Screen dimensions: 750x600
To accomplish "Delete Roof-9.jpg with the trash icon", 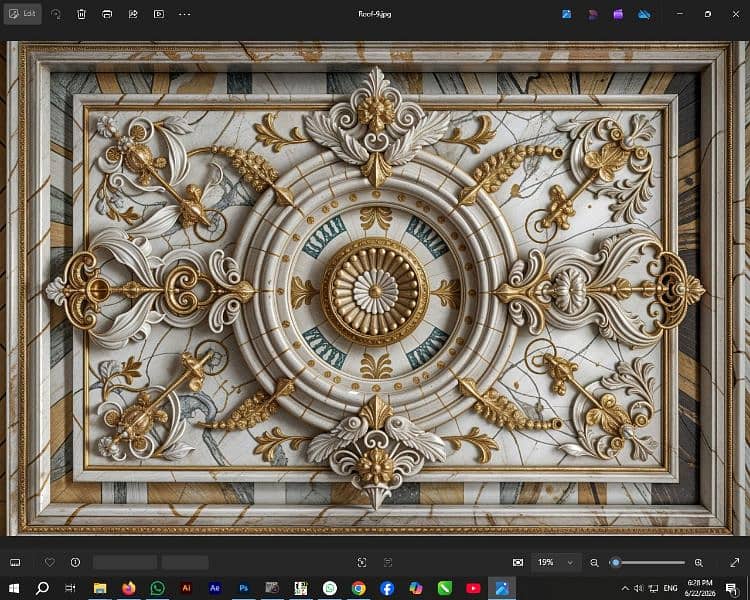I will [81, 14].
